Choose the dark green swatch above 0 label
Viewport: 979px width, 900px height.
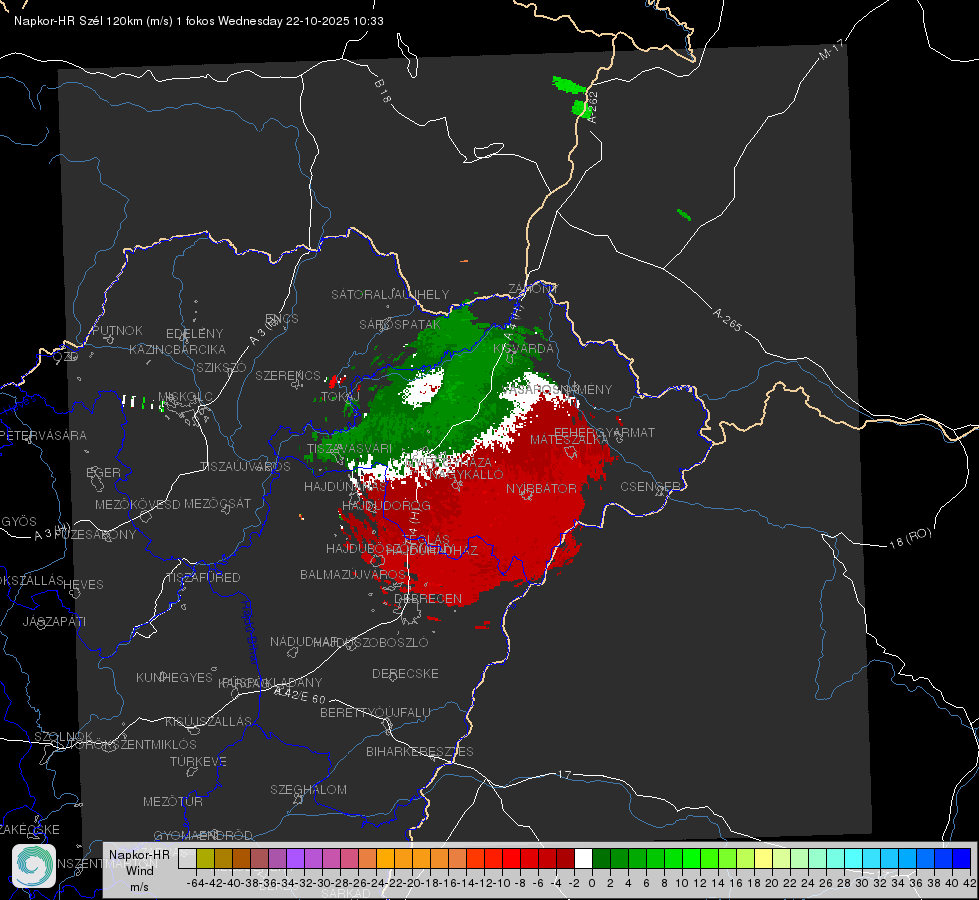pyautogui.click(x=601, y=858)
